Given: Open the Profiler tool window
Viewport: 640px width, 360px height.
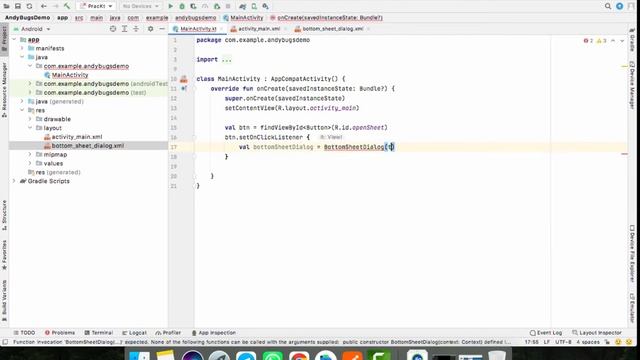Looking at the screenshot, I should (168, 333).
